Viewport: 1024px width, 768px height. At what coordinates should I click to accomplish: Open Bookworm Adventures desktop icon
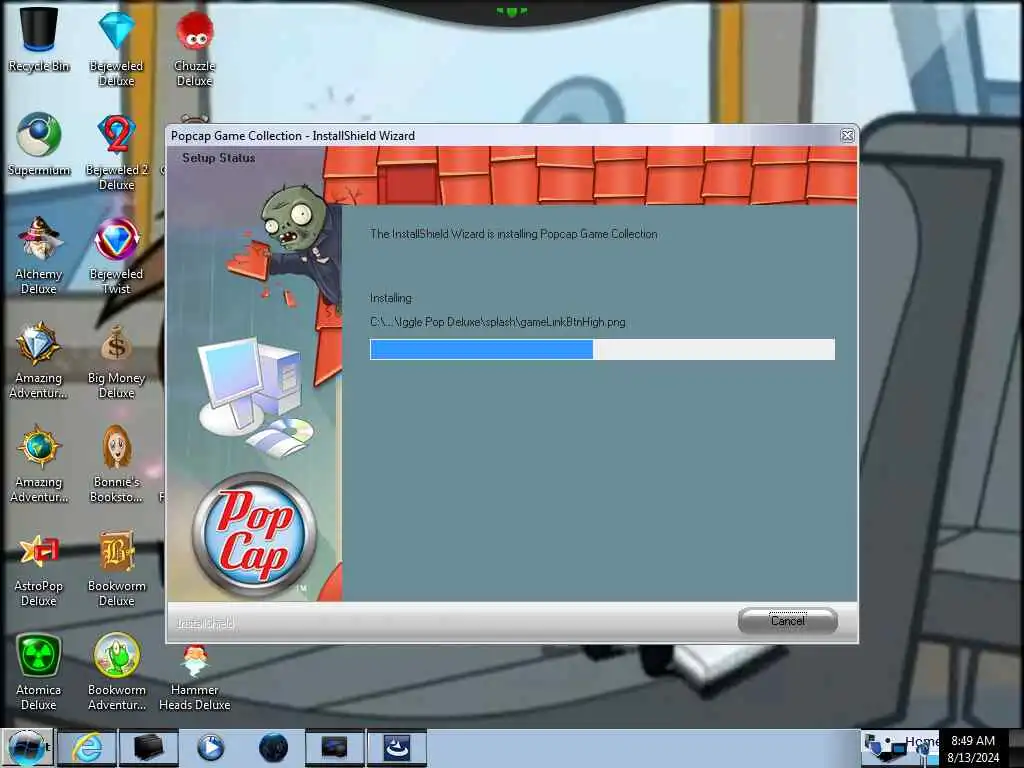tap(116, 672)
